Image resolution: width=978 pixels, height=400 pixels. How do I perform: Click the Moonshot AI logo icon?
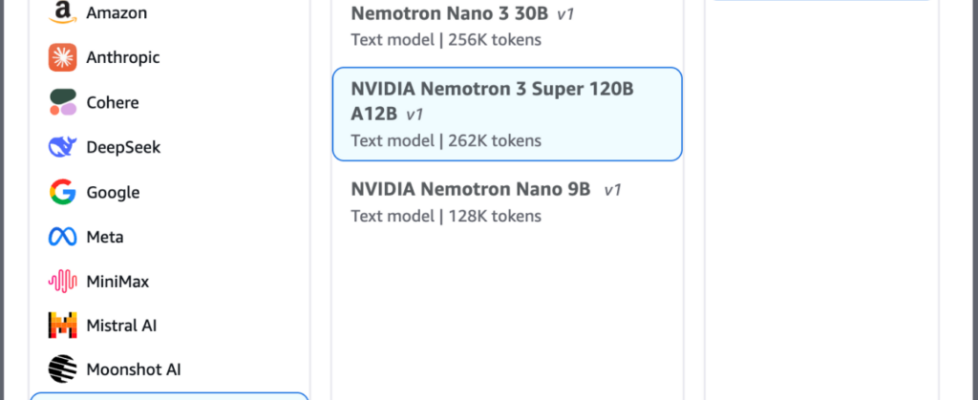pos(62,369)
